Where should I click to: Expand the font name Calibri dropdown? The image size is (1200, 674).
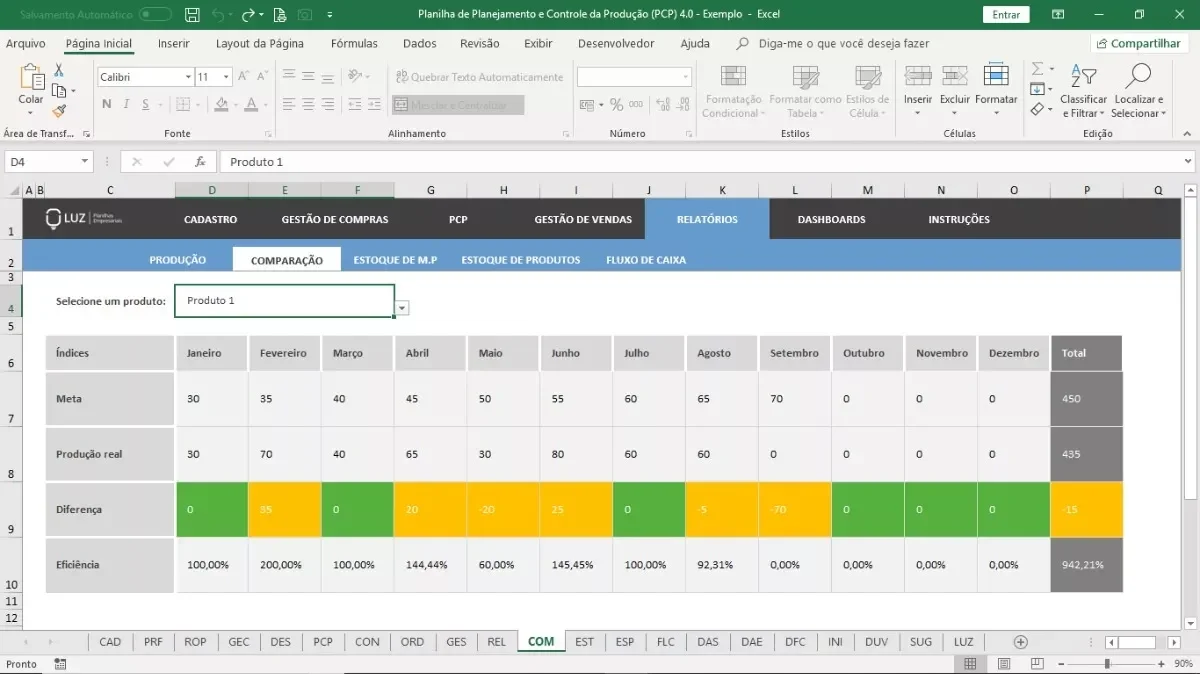tap(188, 77)
